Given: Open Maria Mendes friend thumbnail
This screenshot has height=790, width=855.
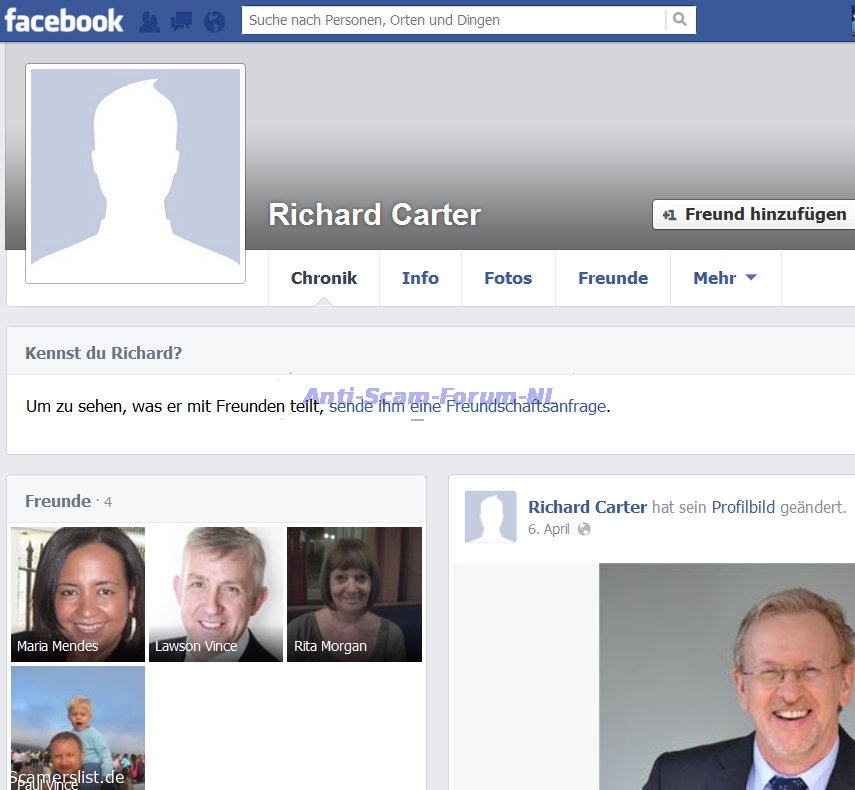Looking at the screenshot, I should (78, 594).
